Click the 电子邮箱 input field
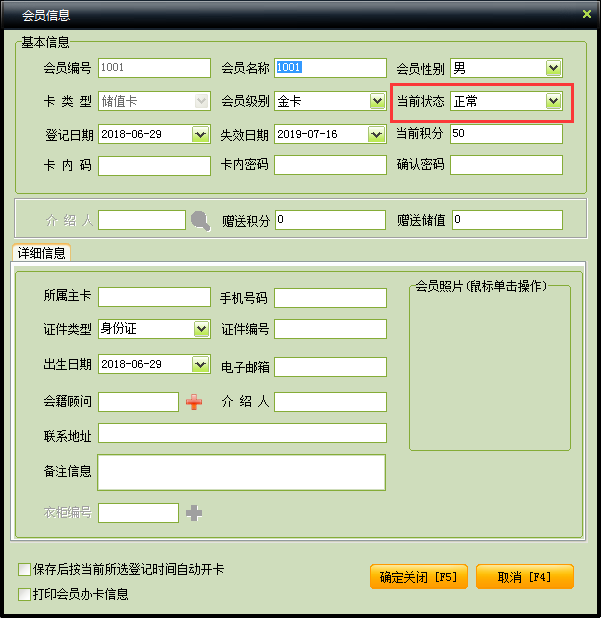The width and height of the screenshot is (601, 618). (x=330, y=367)
